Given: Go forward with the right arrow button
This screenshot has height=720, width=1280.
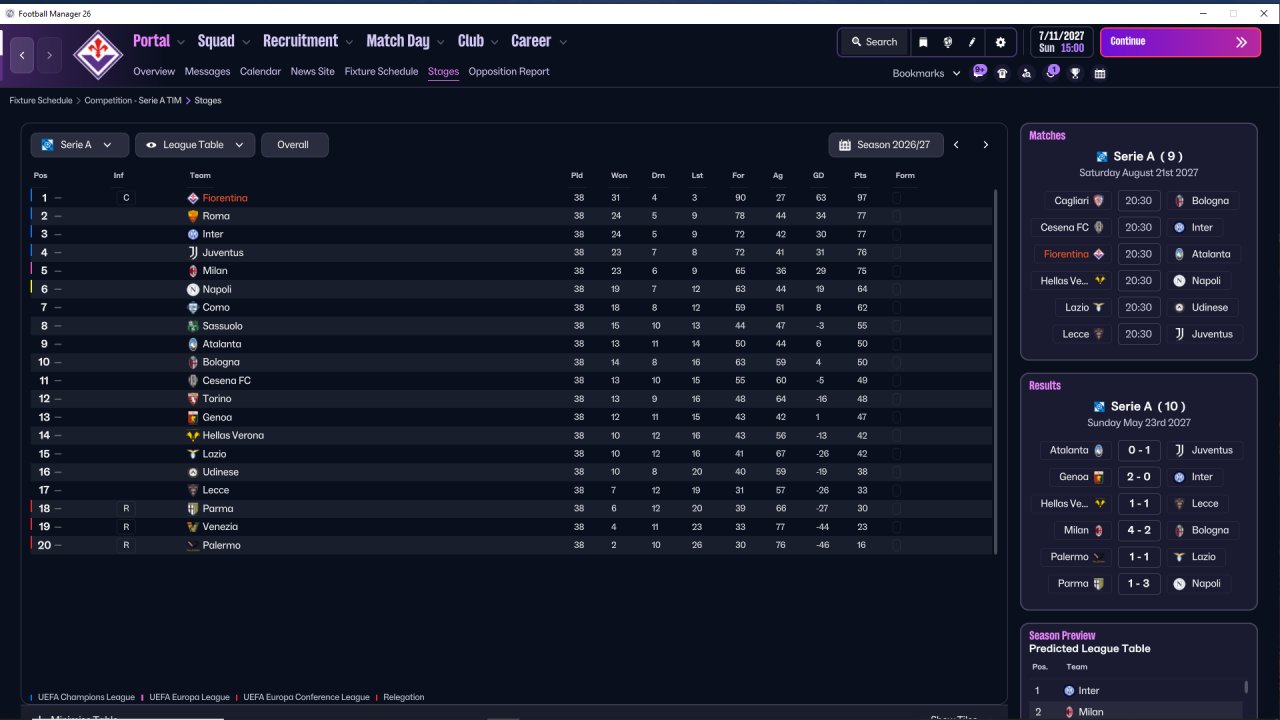Looking at the screenshot, I should click(x=49, y=55).
